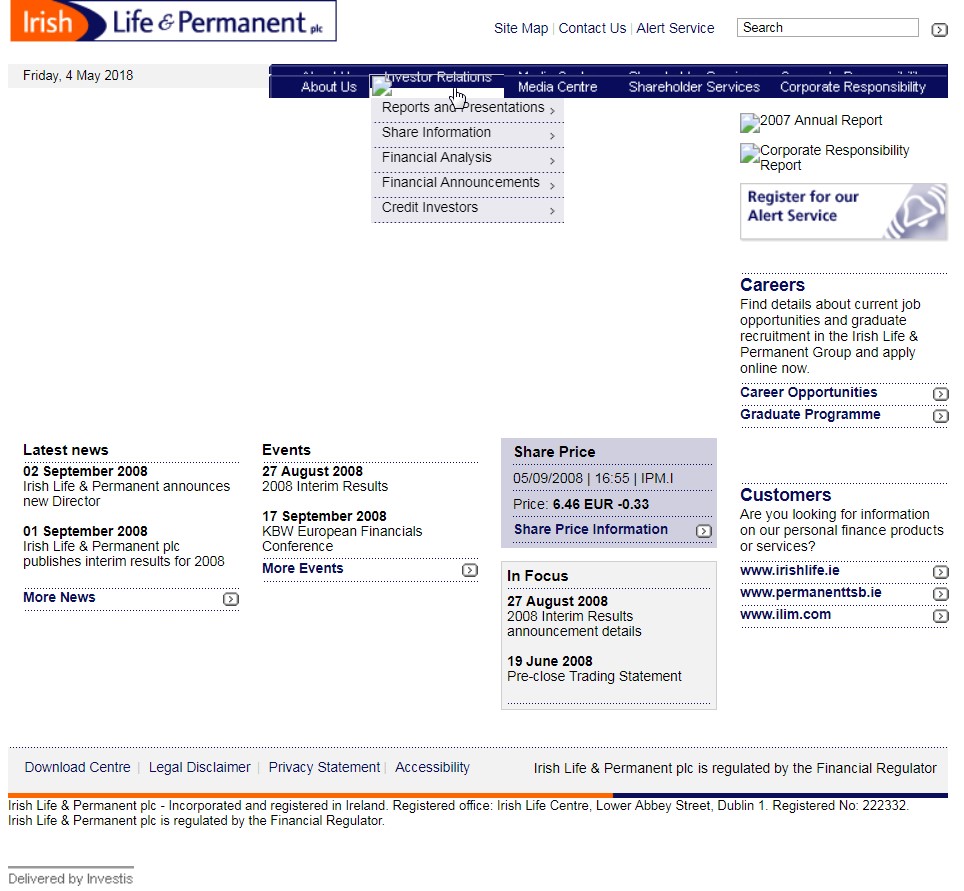This screenshot has height=891, width=964.
Task: Click the Corporate Responsibility Report image icon
Action: (749, 152)
